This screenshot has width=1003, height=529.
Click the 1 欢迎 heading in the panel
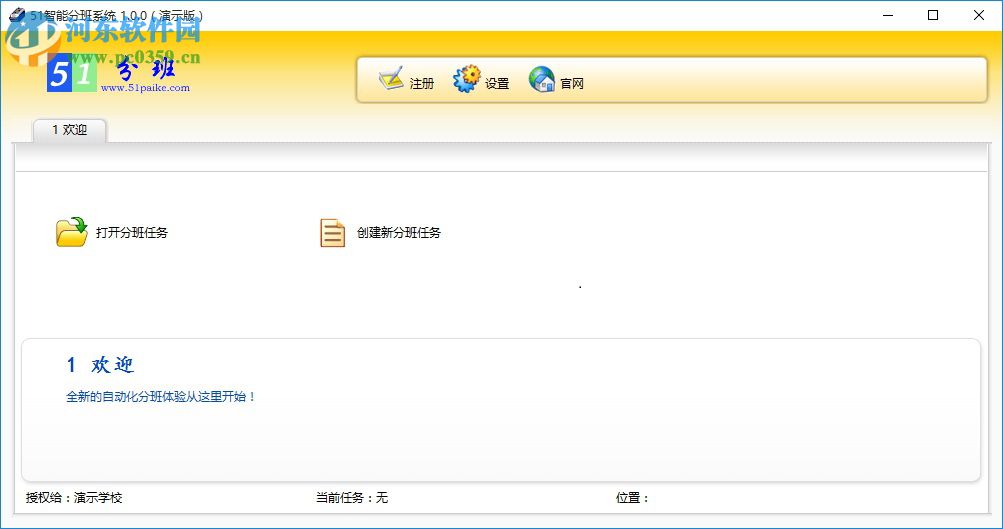pyautogui.click(x=100, y=365)
